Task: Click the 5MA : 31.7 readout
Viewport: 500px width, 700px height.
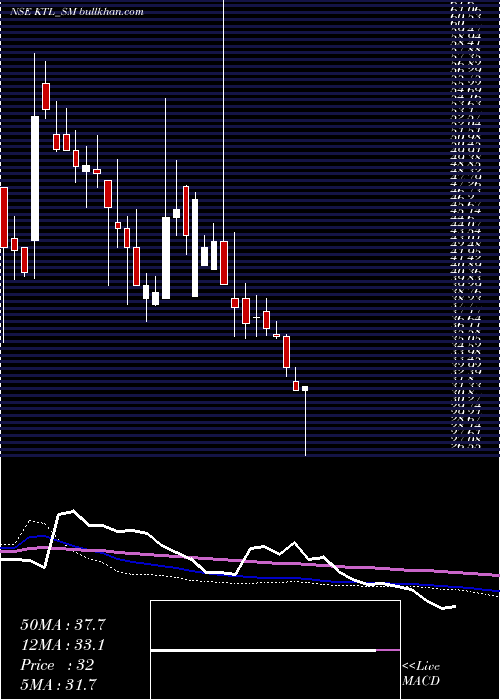Action: tap(58, 684)
